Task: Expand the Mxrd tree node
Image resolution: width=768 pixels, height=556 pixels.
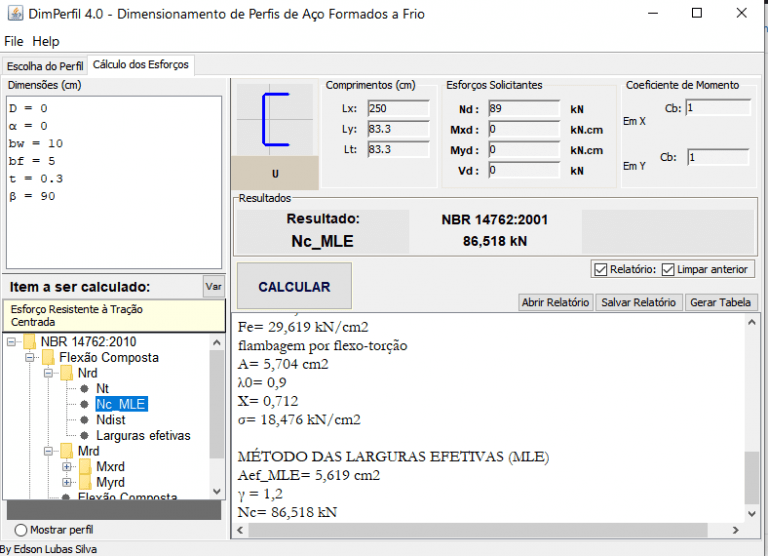Action: pyautogui.click(x=67, y=467)
